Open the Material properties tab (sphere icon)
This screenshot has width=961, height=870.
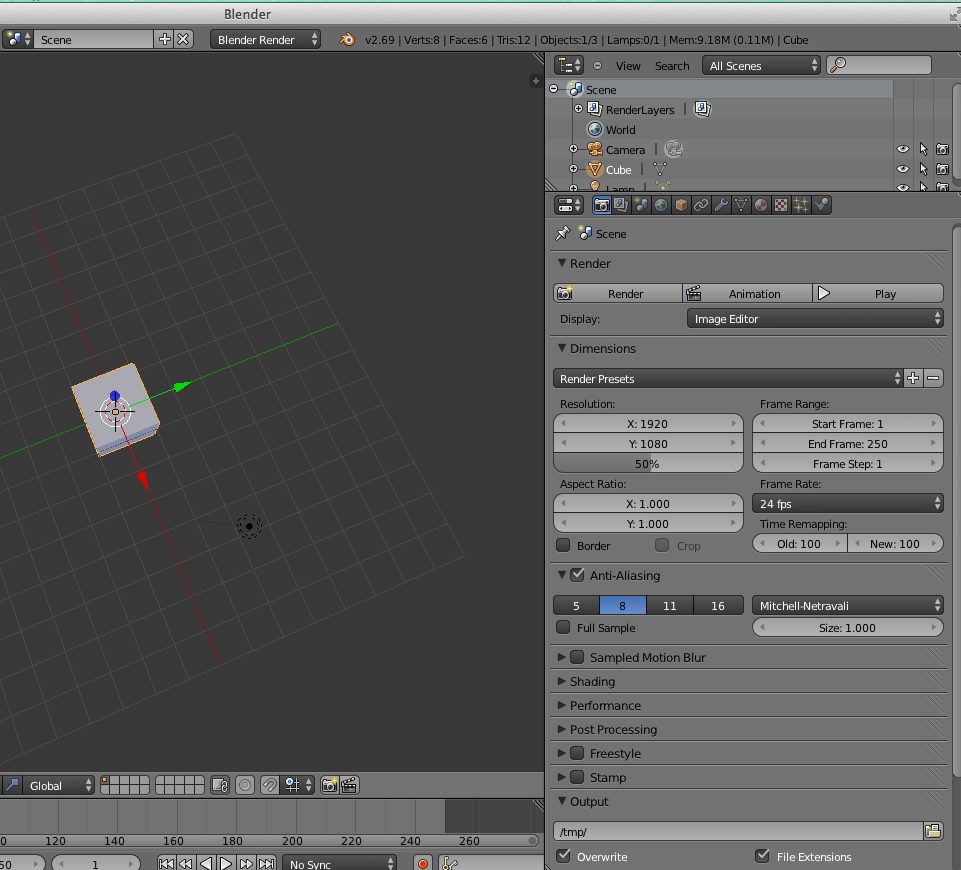pyautogui.click(x=761, y=205)
